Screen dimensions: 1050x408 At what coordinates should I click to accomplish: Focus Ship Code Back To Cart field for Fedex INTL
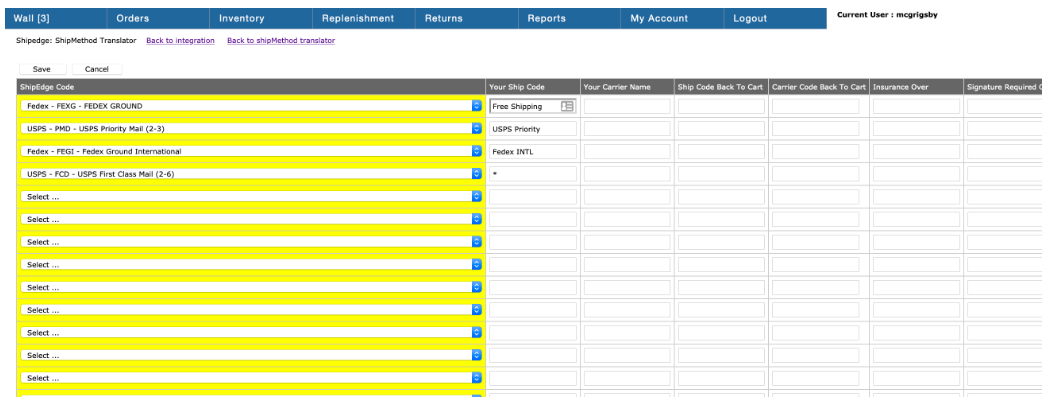click(721, 151)
